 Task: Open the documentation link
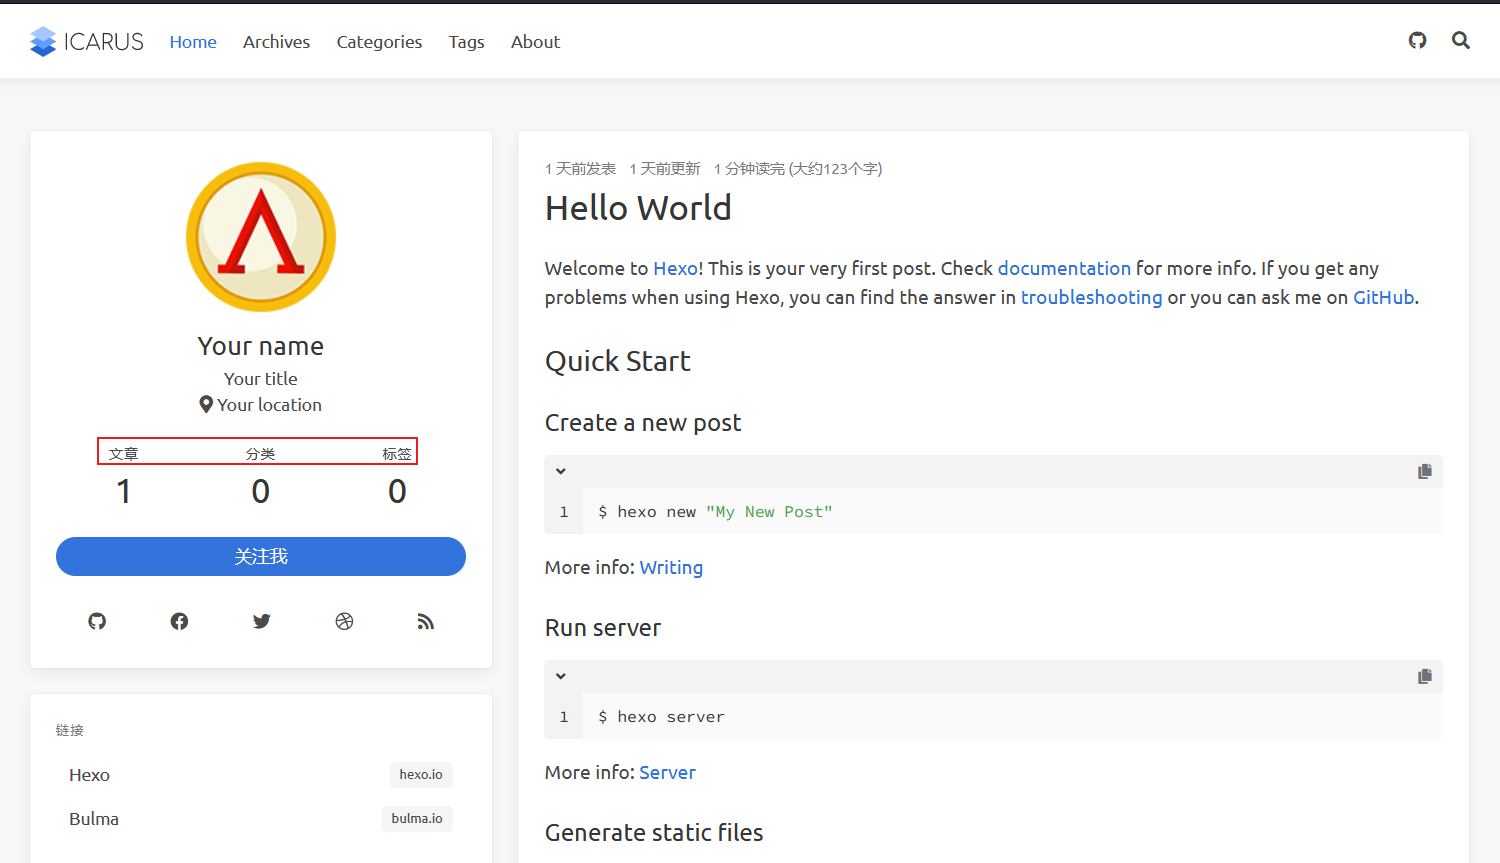1064,268
